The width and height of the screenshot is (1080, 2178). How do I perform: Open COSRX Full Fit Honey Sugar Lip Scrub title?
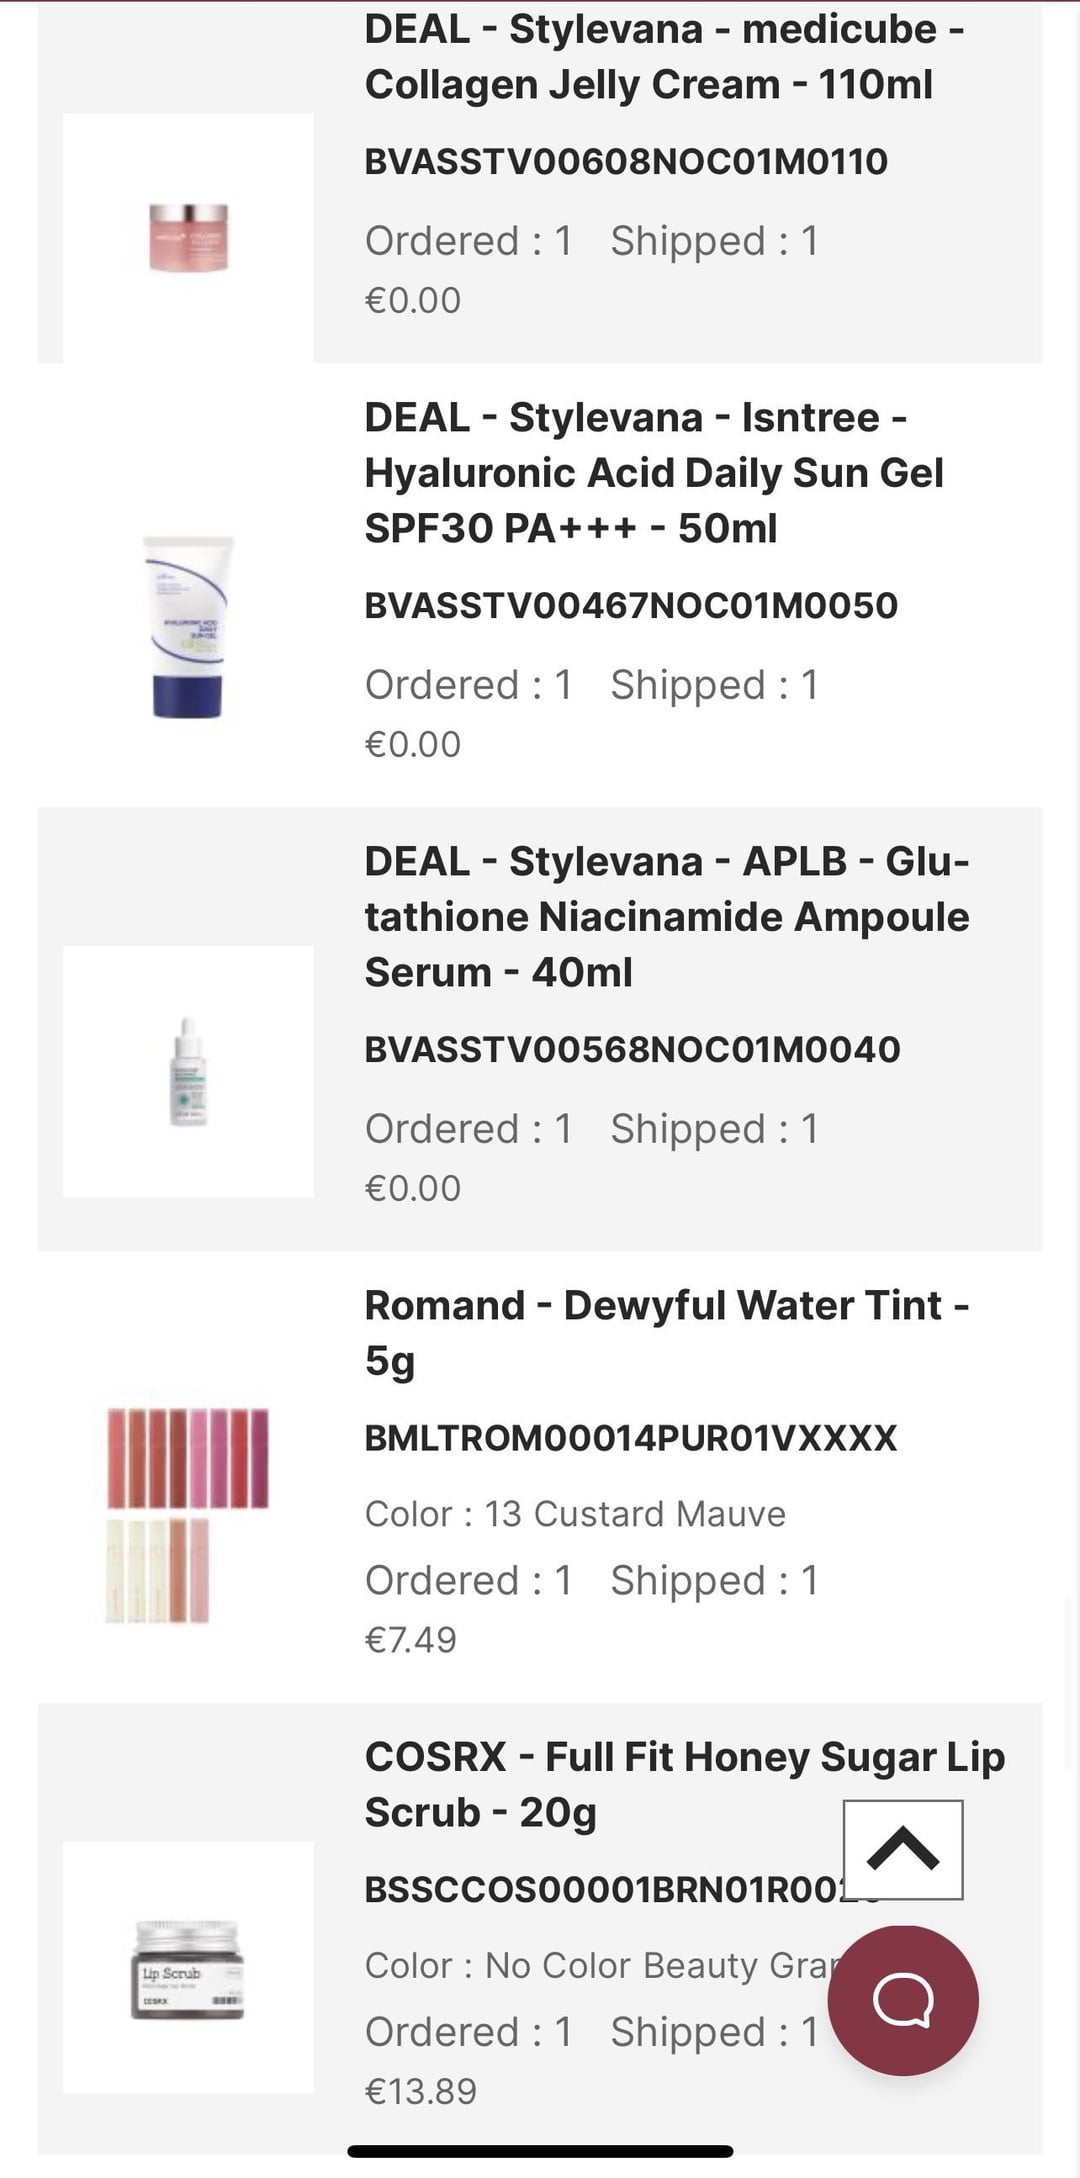coord(684,1785)
